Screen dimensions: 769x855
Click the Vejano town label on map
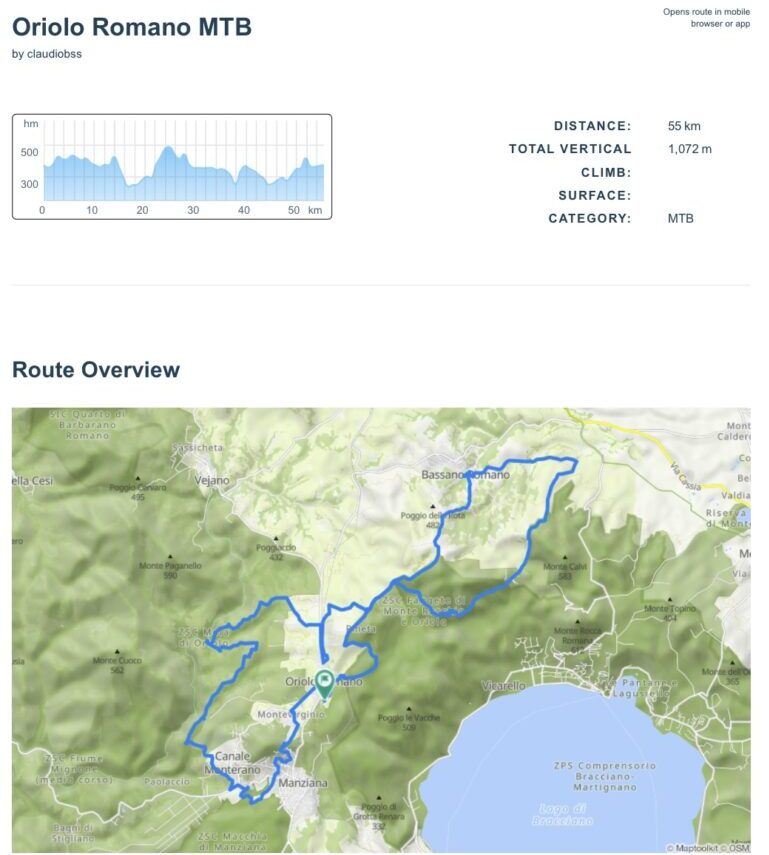[212, 480]
